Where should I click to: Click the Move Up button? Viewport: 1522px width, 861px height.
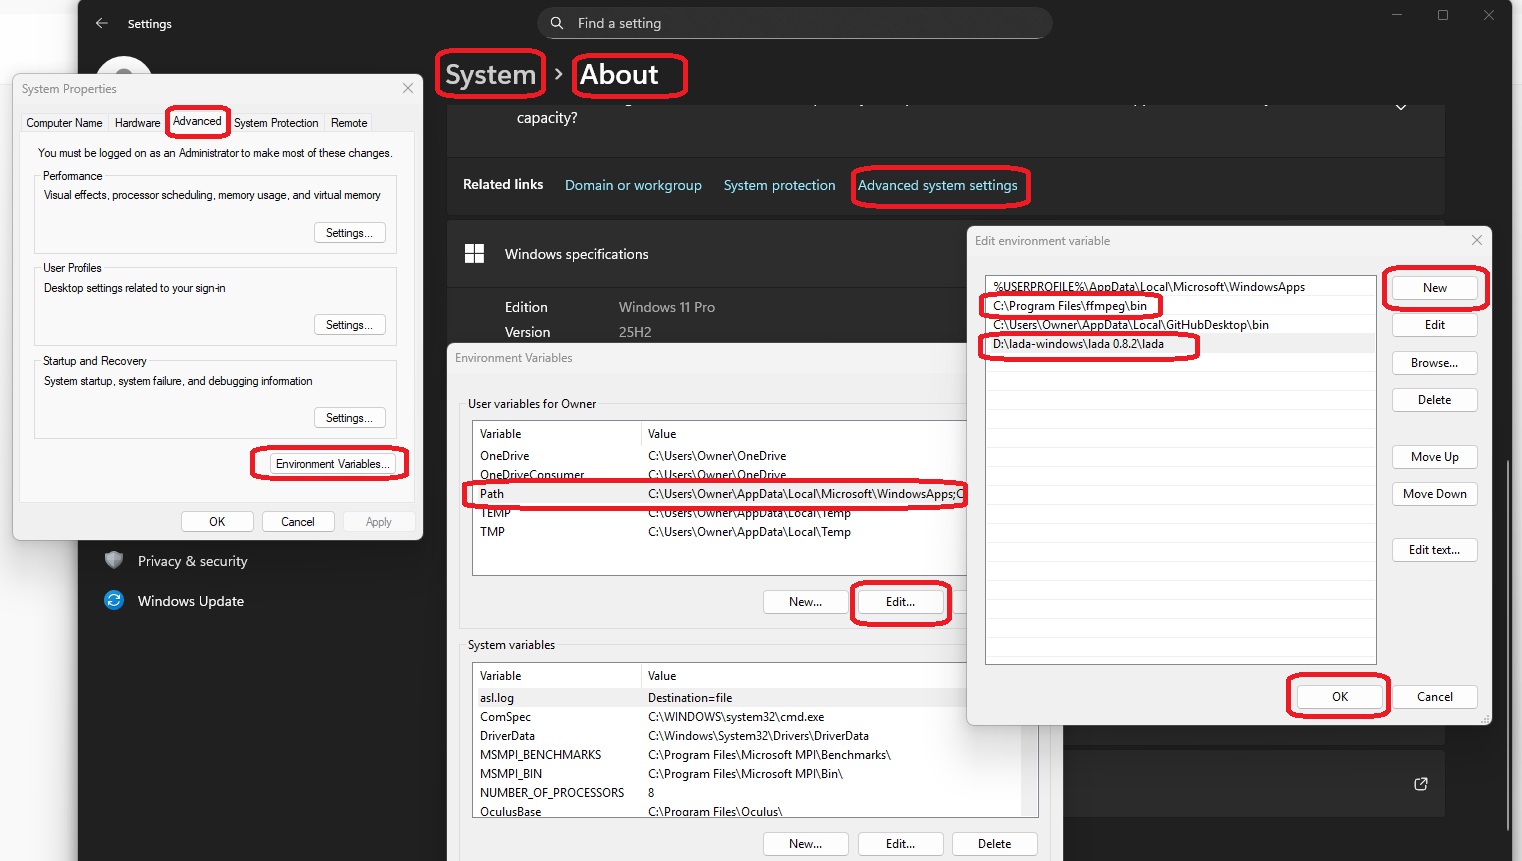click(1434, 457)
